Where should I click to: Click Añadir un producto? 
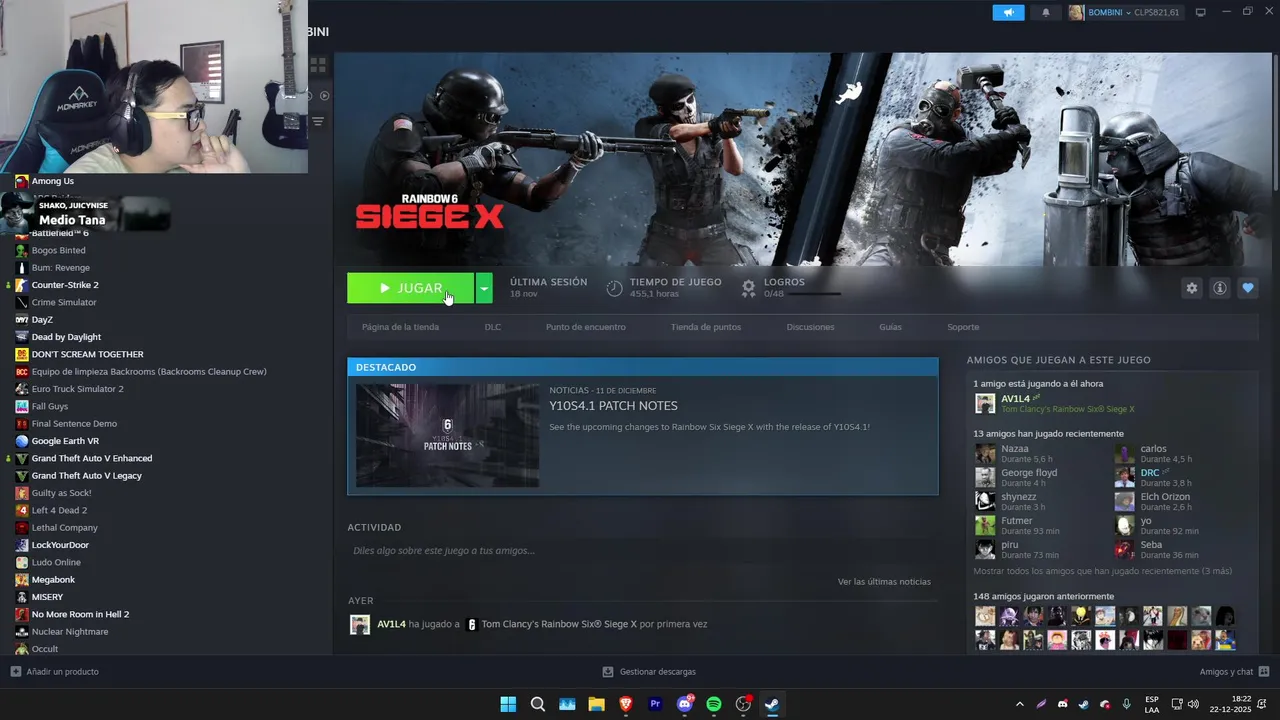pyautogui.click(x=55, y=672)
